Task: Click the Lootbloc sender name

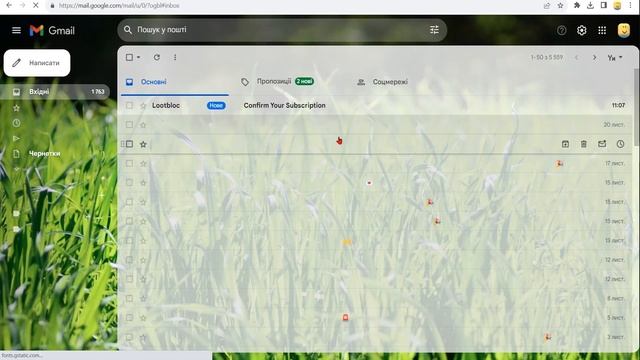Action: [x=166, y=105]
